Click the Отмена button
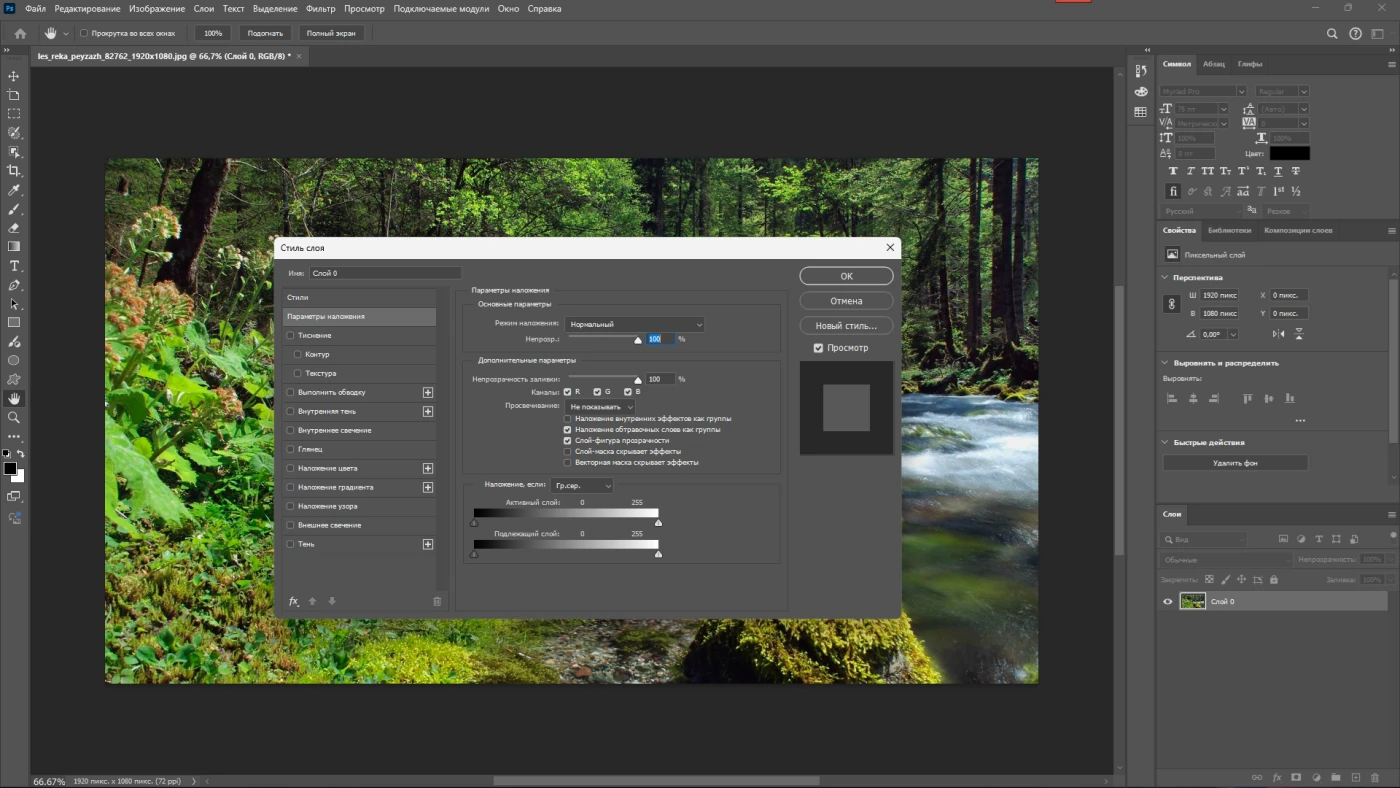The width and height of the screenshot is (1400, 788). tap(846, 301)
